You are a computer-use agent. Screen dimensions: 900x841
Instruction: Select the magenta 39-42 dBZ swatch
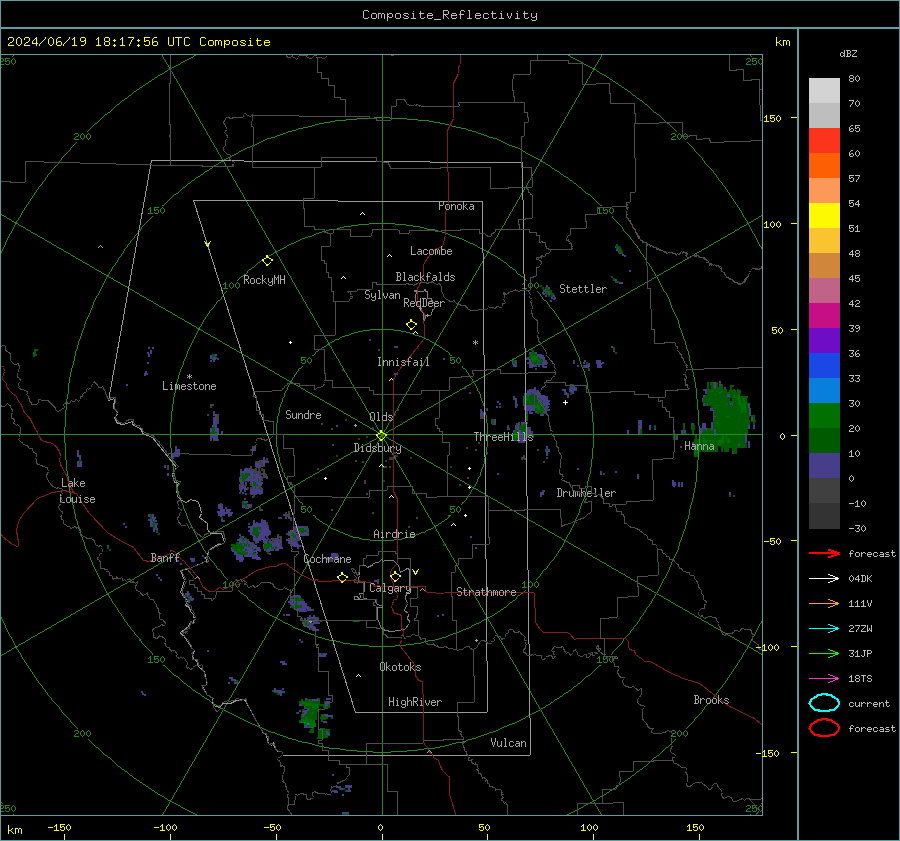(824, 316)
